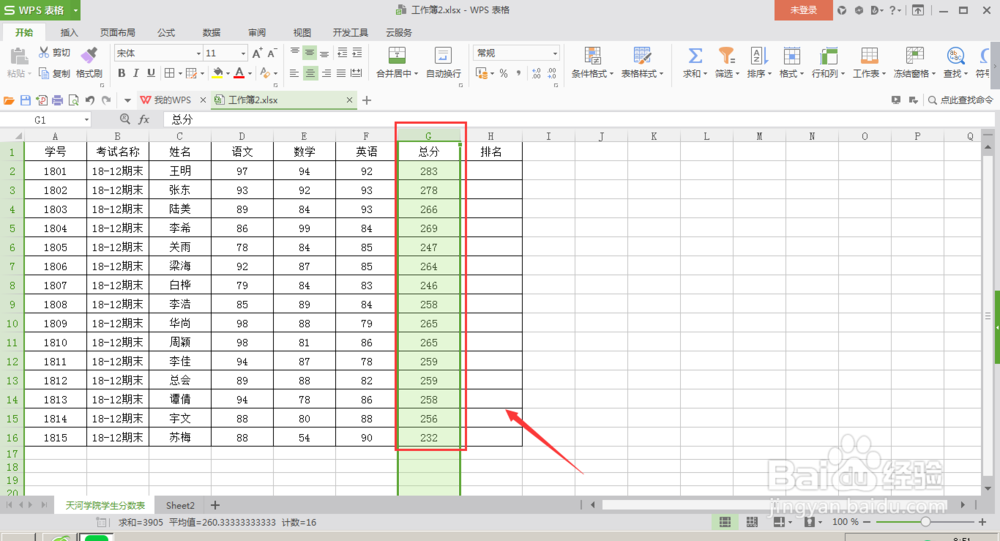
Task: Click the Sort (排序) A-Z icon
Action: (758, 56)
